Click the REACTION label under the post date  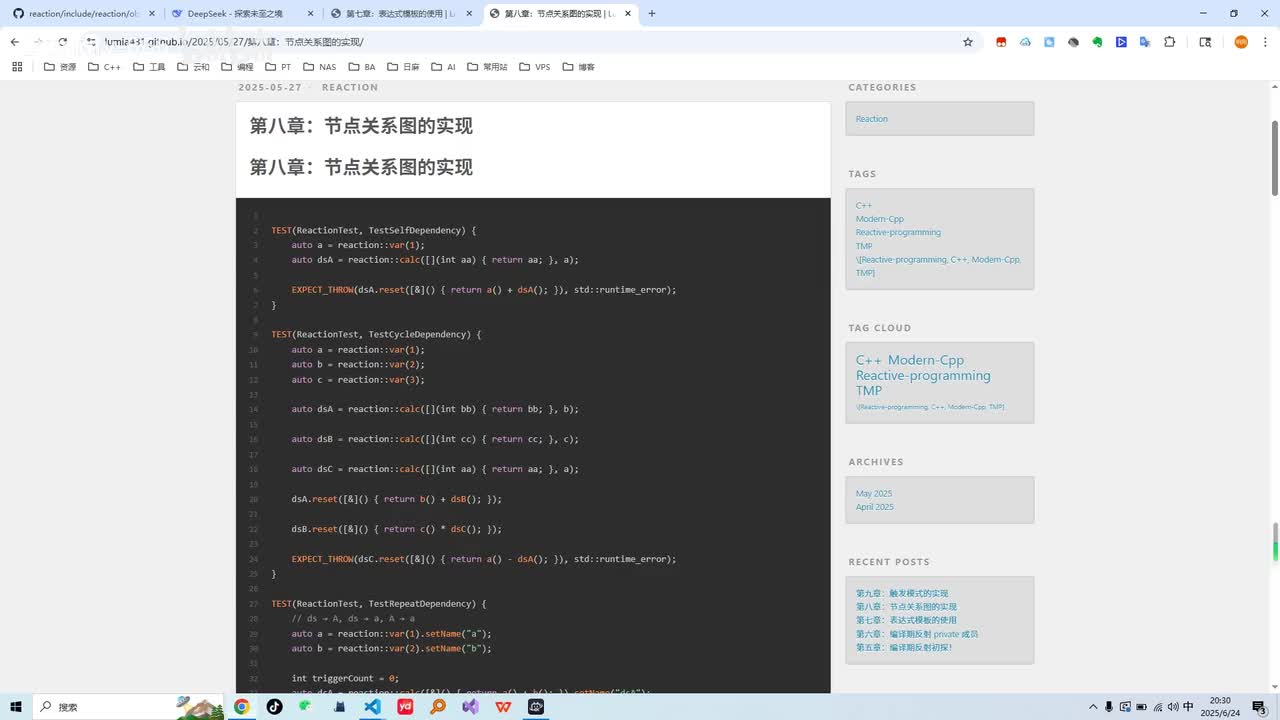point(349,88)
